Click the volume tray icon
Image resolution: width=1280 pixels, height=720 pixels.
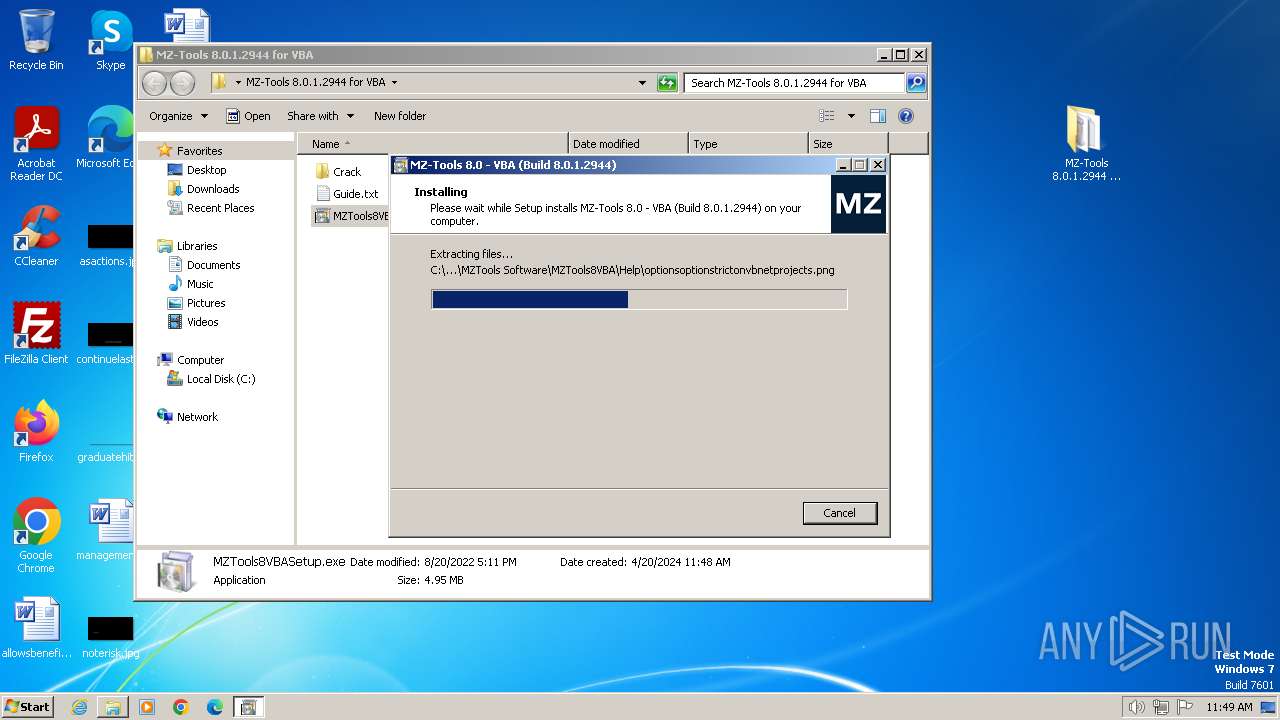click(1137, 707)
